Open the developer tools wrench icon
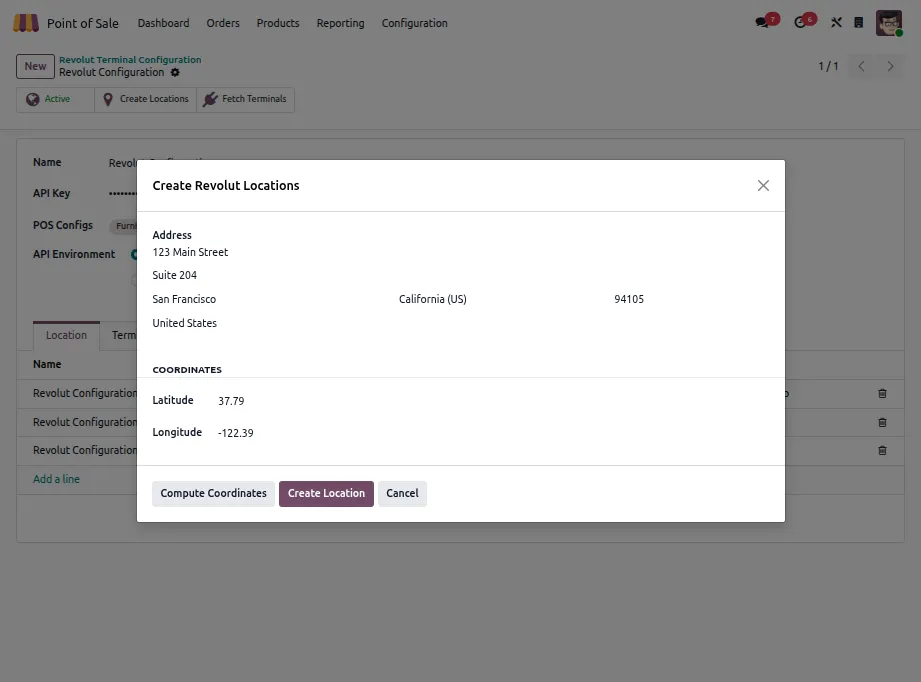Screen dimensions: 921x682 (x=836, y=22)
